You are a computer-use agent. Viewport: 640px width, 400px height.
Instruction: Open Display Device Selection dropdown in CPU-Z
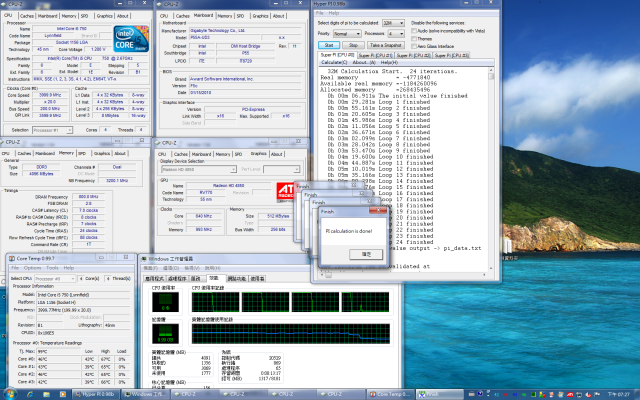tap(199, 169)
